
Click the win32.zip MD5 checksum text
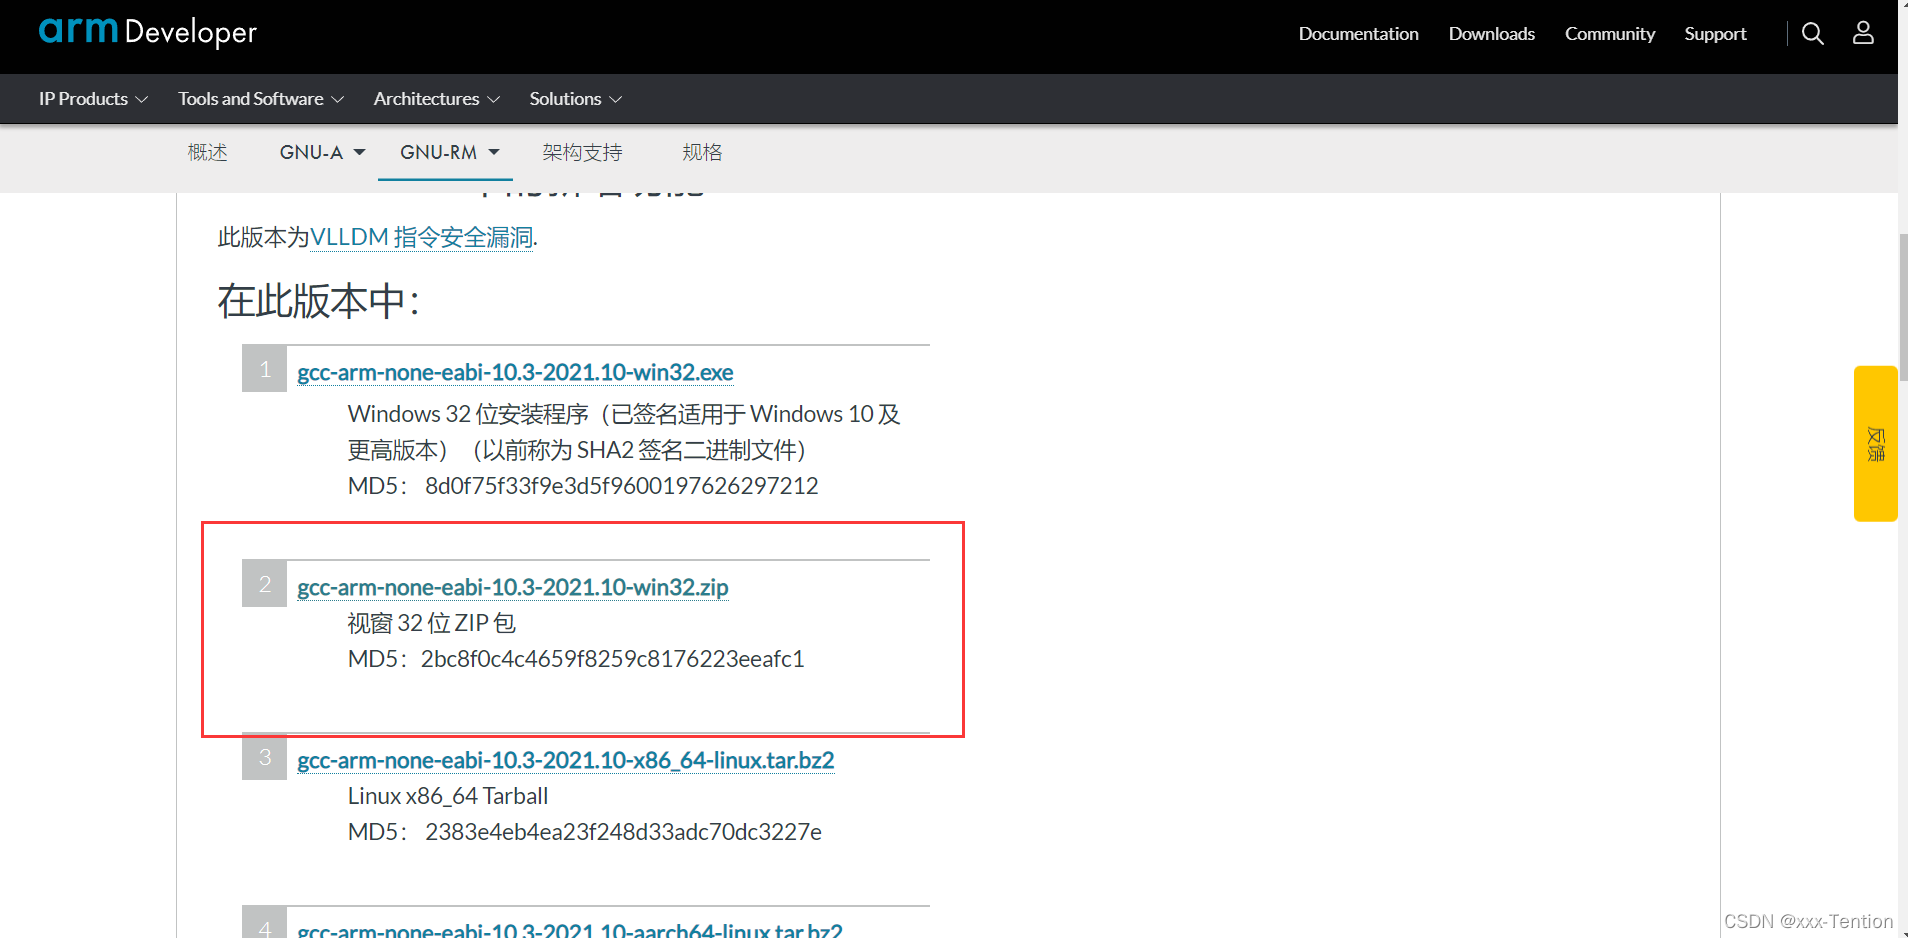point(576,659)
